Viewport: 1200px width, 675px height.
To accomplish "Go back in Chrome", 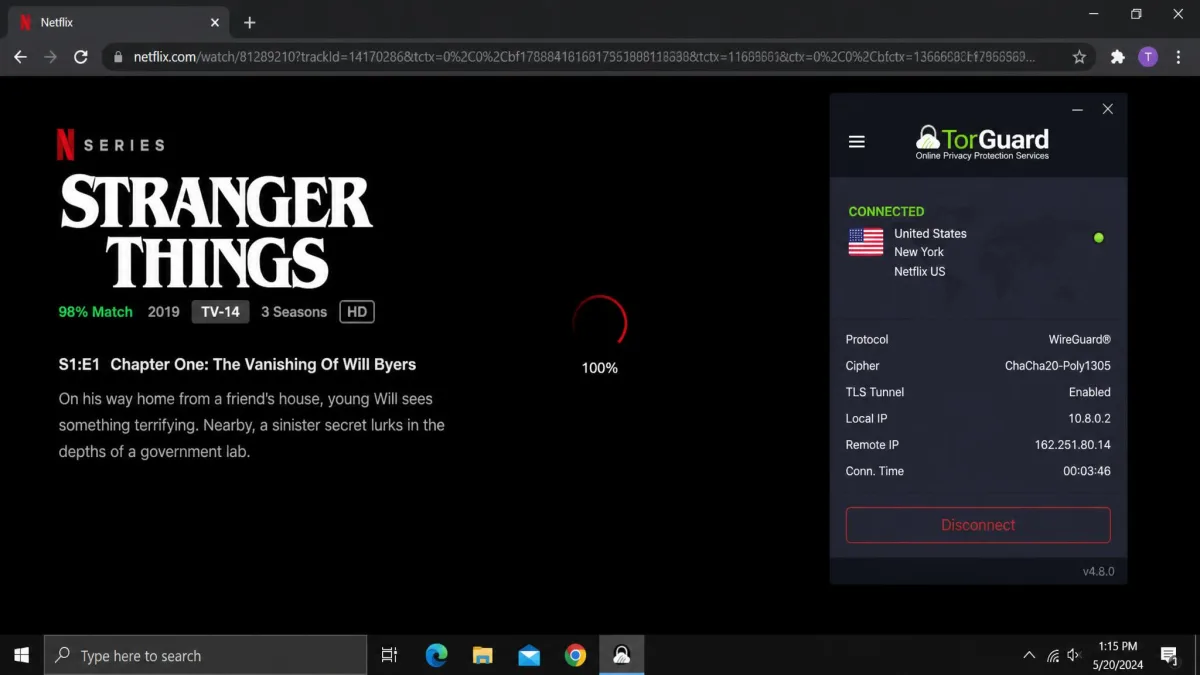I will (20, 57).
